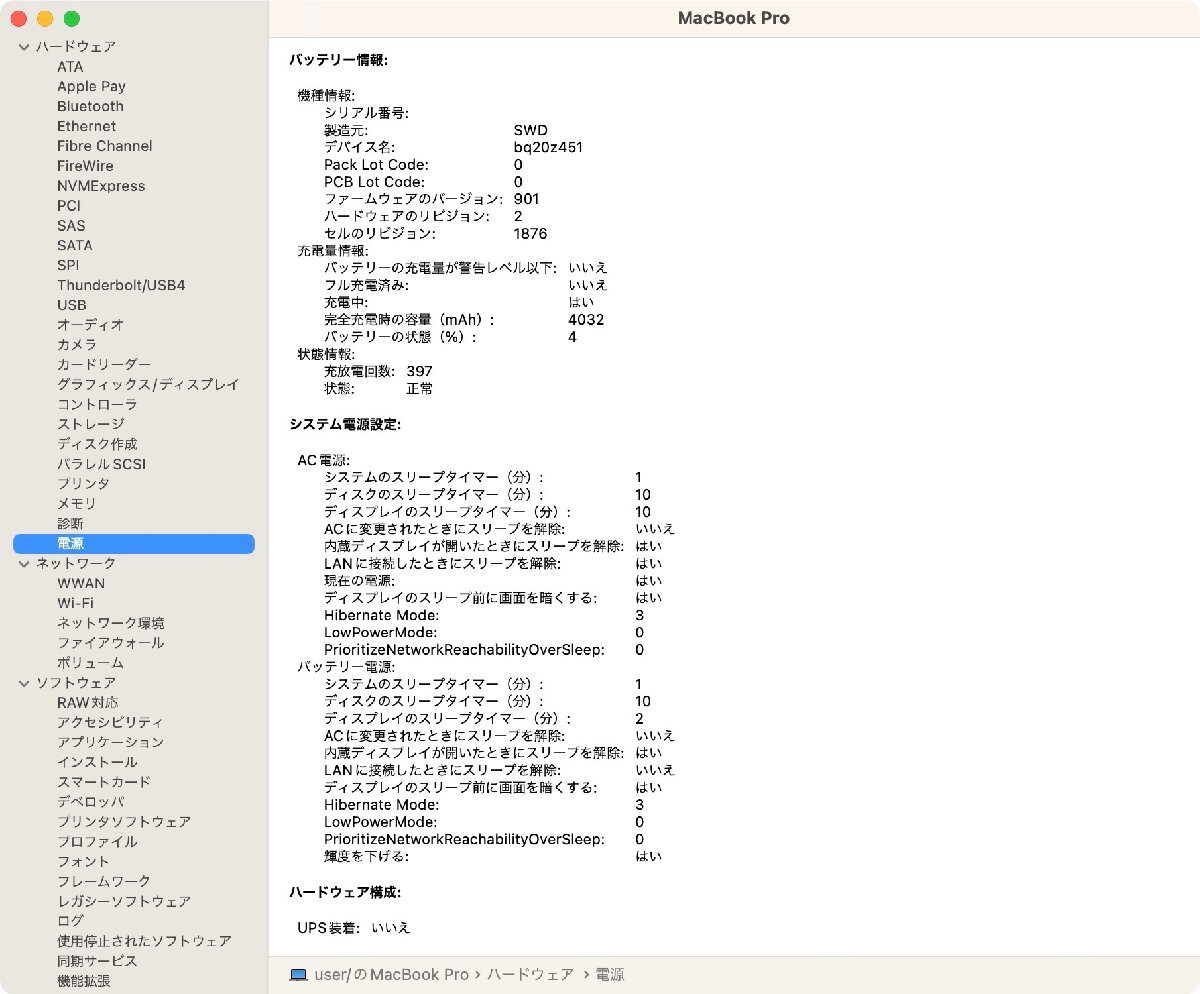This screenshot has width=1200, height=994.
Task: Click the システム電源設定 heading
Action: click(x=345, y=425)
